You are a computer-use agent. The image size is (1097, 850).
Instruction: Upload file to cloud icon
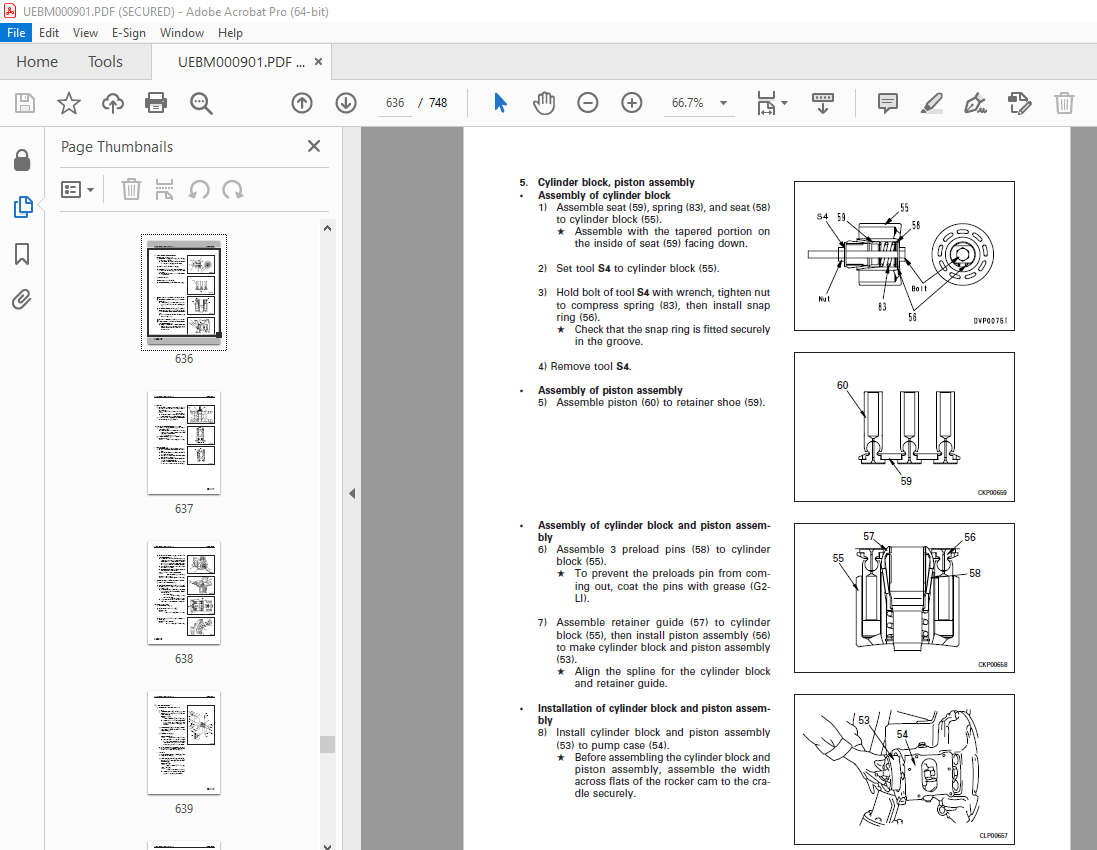click(x=113, y=104)
